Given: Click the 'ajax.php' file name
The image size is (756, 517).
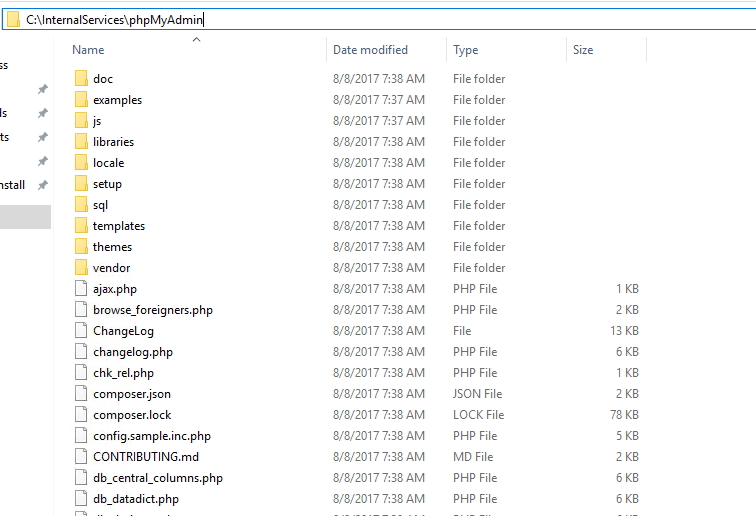Looking at the screenshot, I should point(115,289).
